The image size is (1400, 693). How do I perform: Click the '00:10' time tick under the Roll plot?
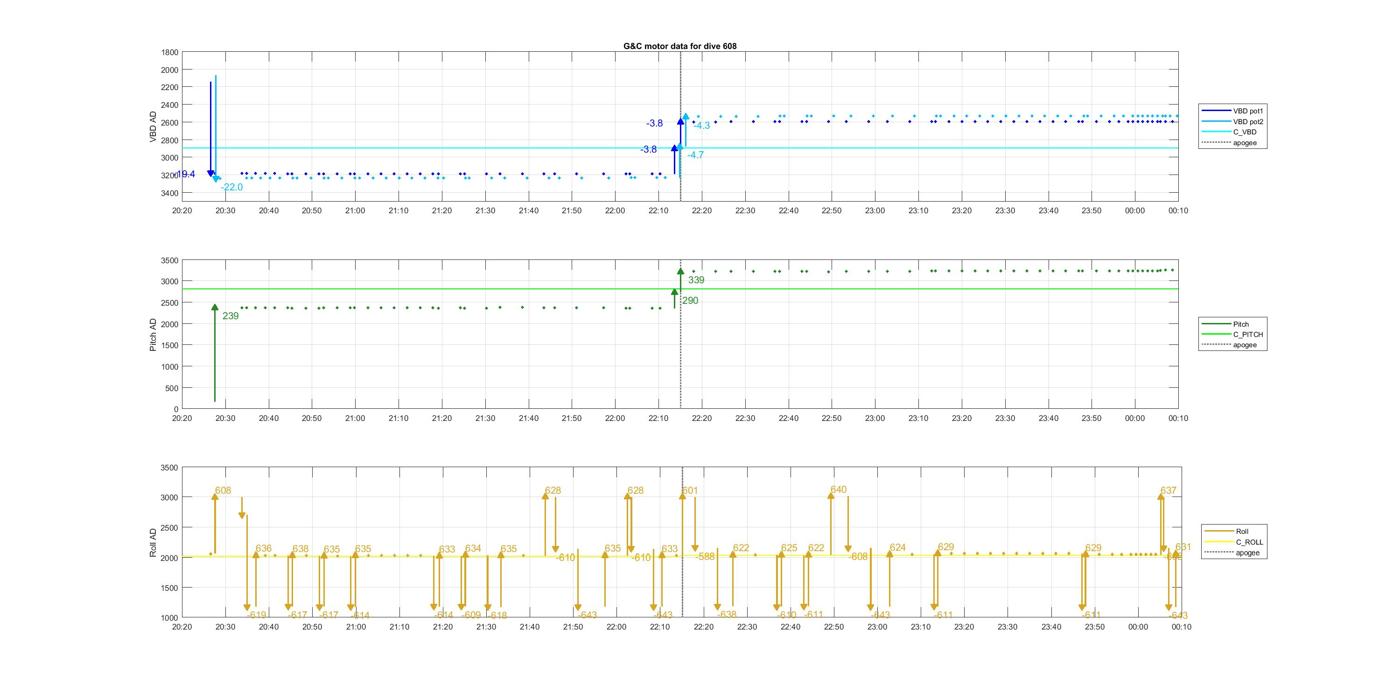[x=1181, y=627]
